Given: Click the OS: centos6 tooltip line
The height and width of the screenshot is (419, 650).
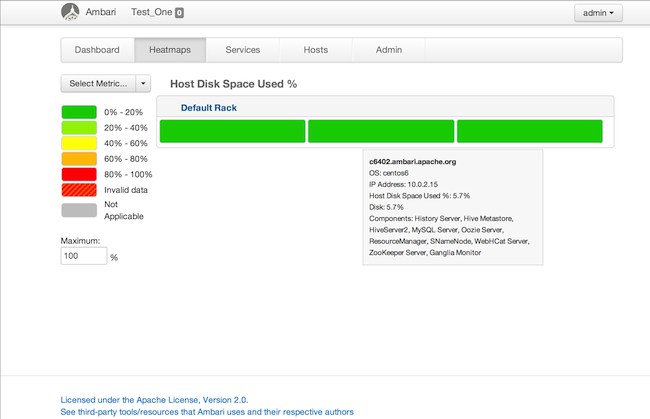Looking at the screenshot, I should pos(389,173).
